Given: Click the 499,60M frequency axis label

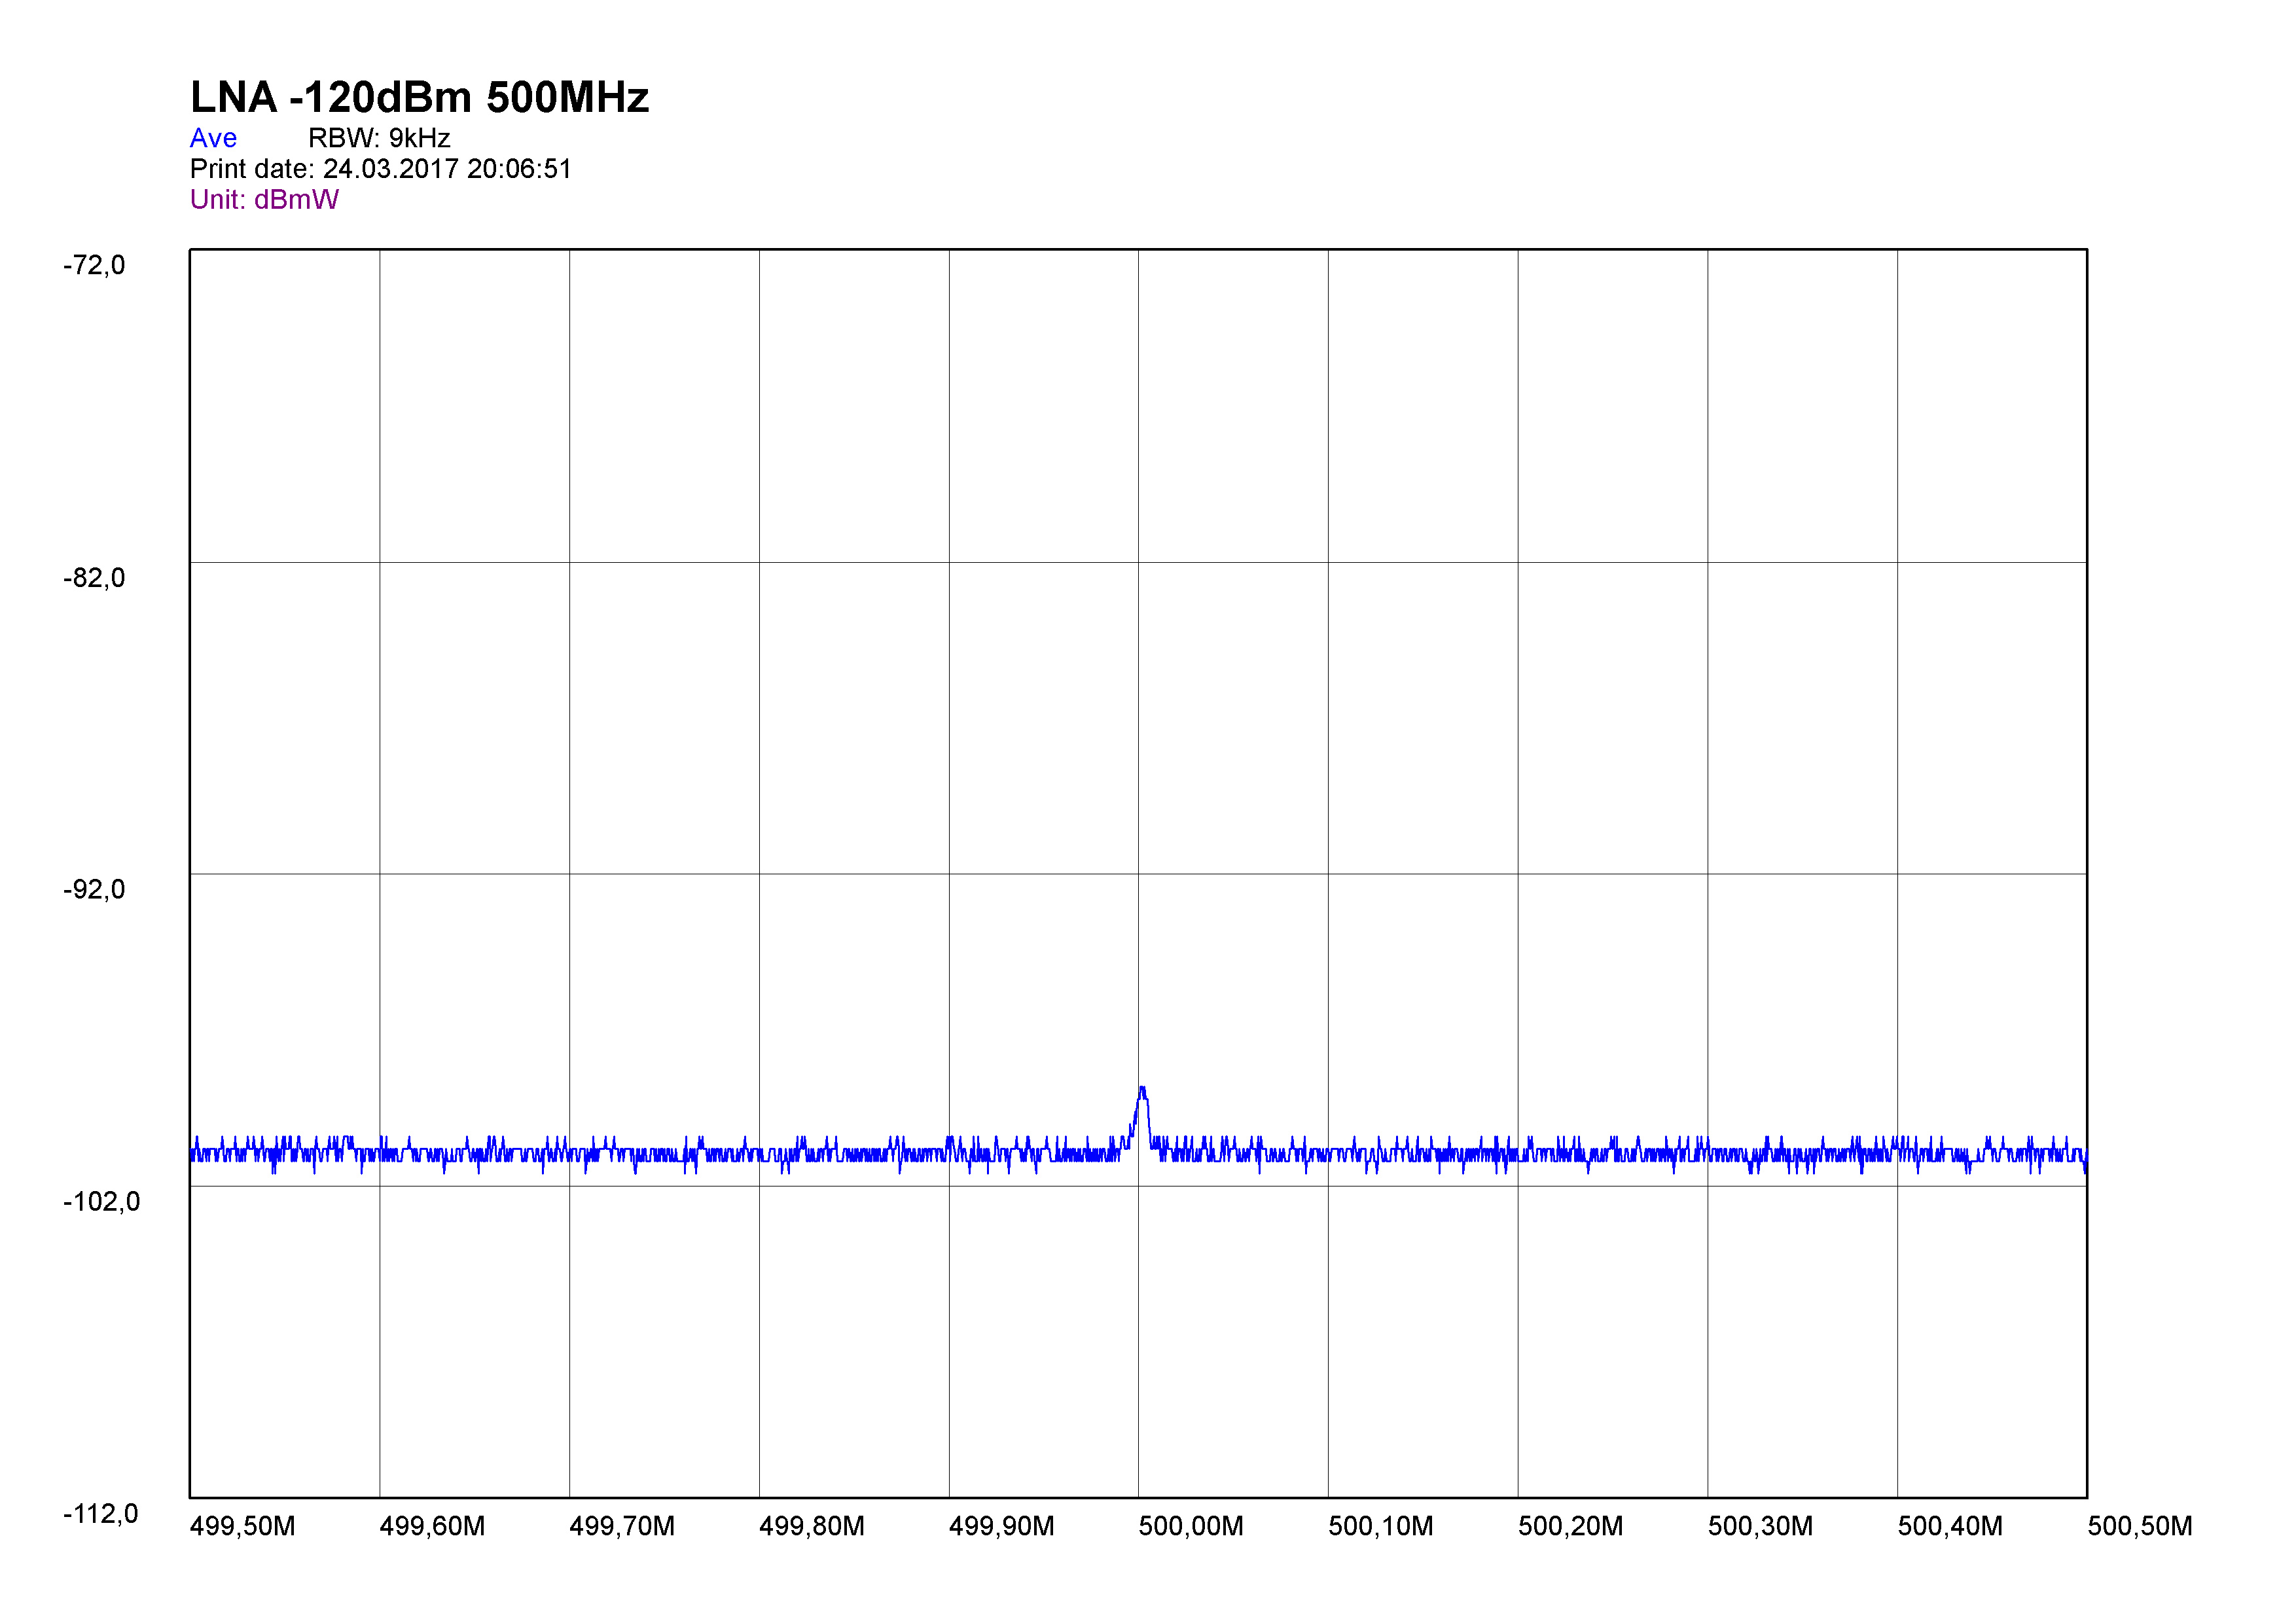Looking at the screenshot, I should click(432, 1527).
